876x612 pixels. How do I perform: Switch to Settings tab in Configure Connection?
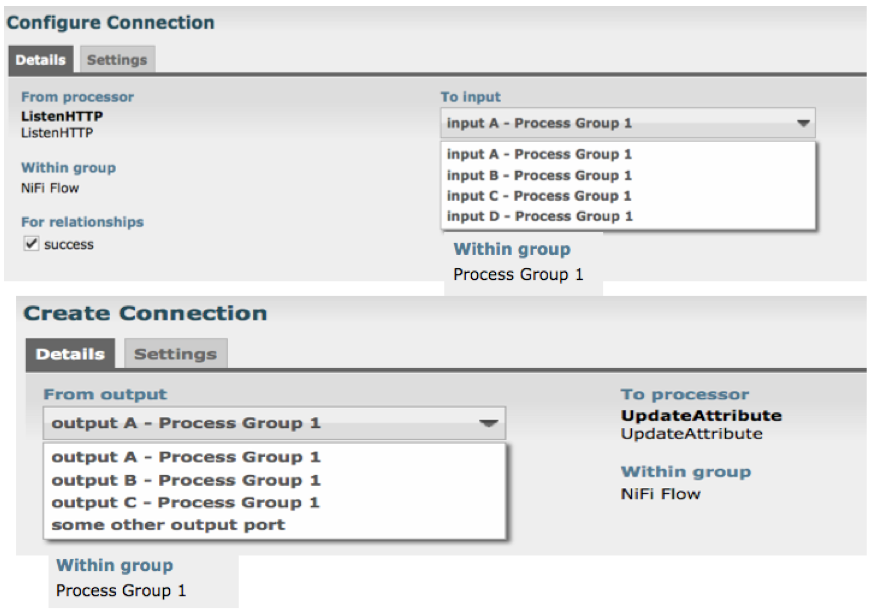click(x=117, y=60)
